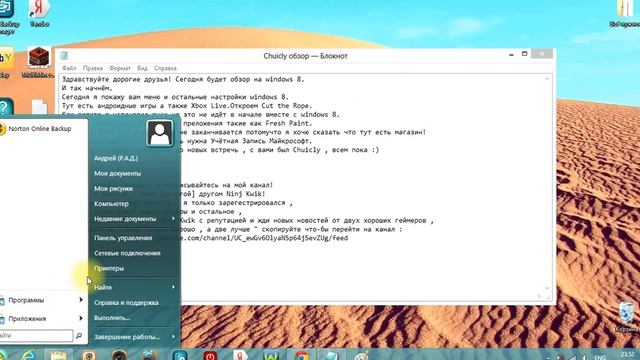Image resolution: width=640 pixels, height=360 pixels.
Task: Open the Завершение работы arrow options
Action: pyautogui.click(x=173, y=337)
